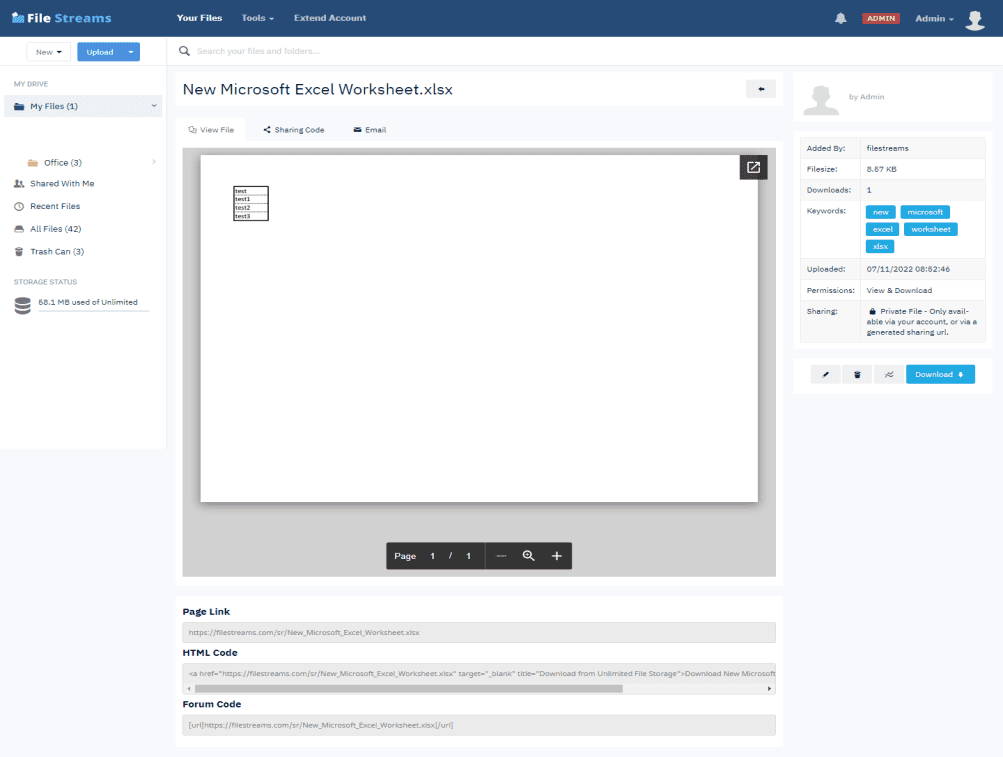This screenshot has width=1003, height=757.
Task: Click the HTML Code horizontal scrollbar
Action: pos(409,689)
